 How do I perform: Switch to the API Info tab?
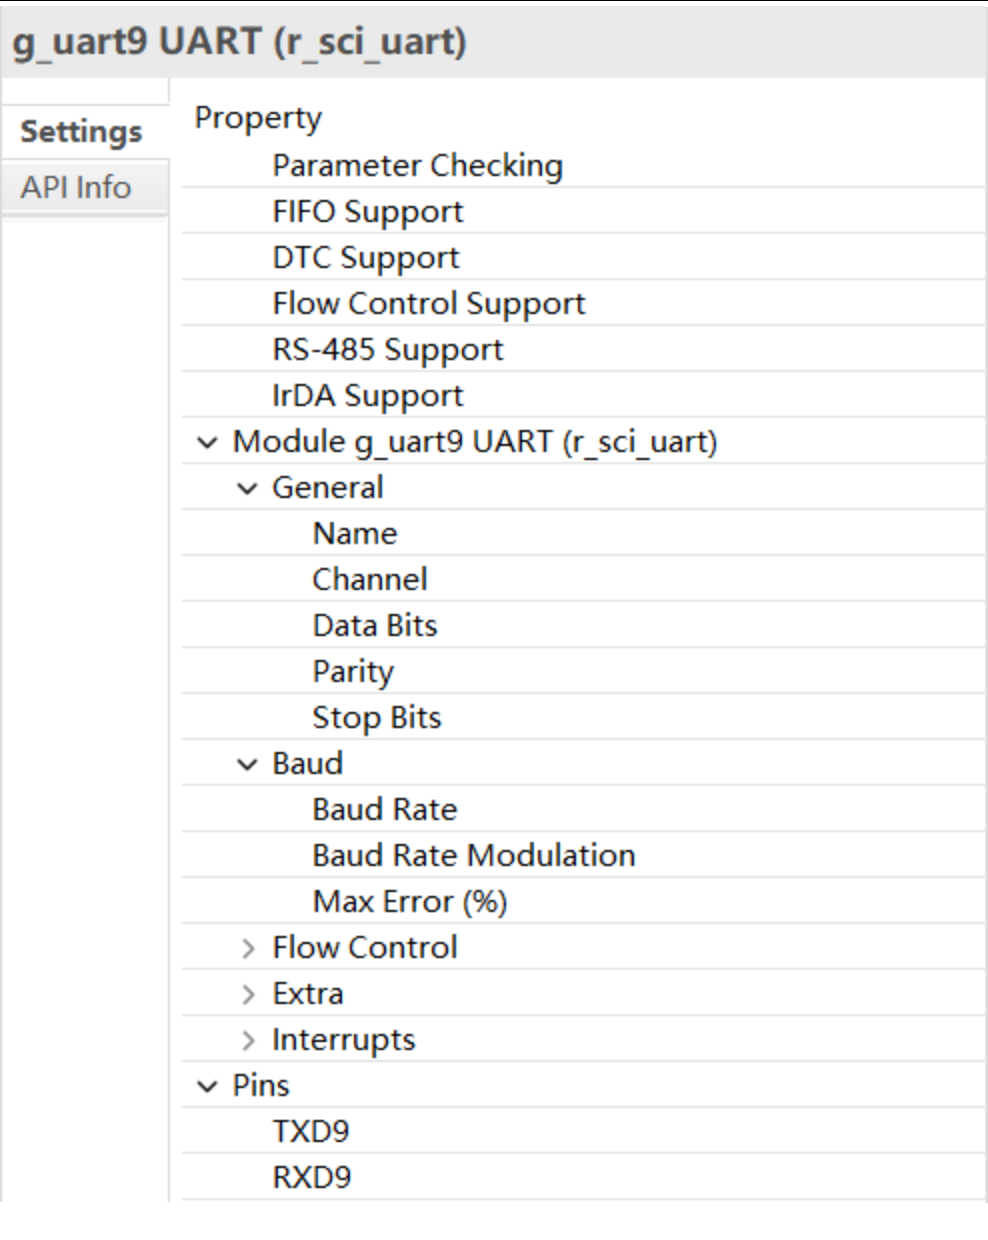pyautogui.click(x=85, y=187)
